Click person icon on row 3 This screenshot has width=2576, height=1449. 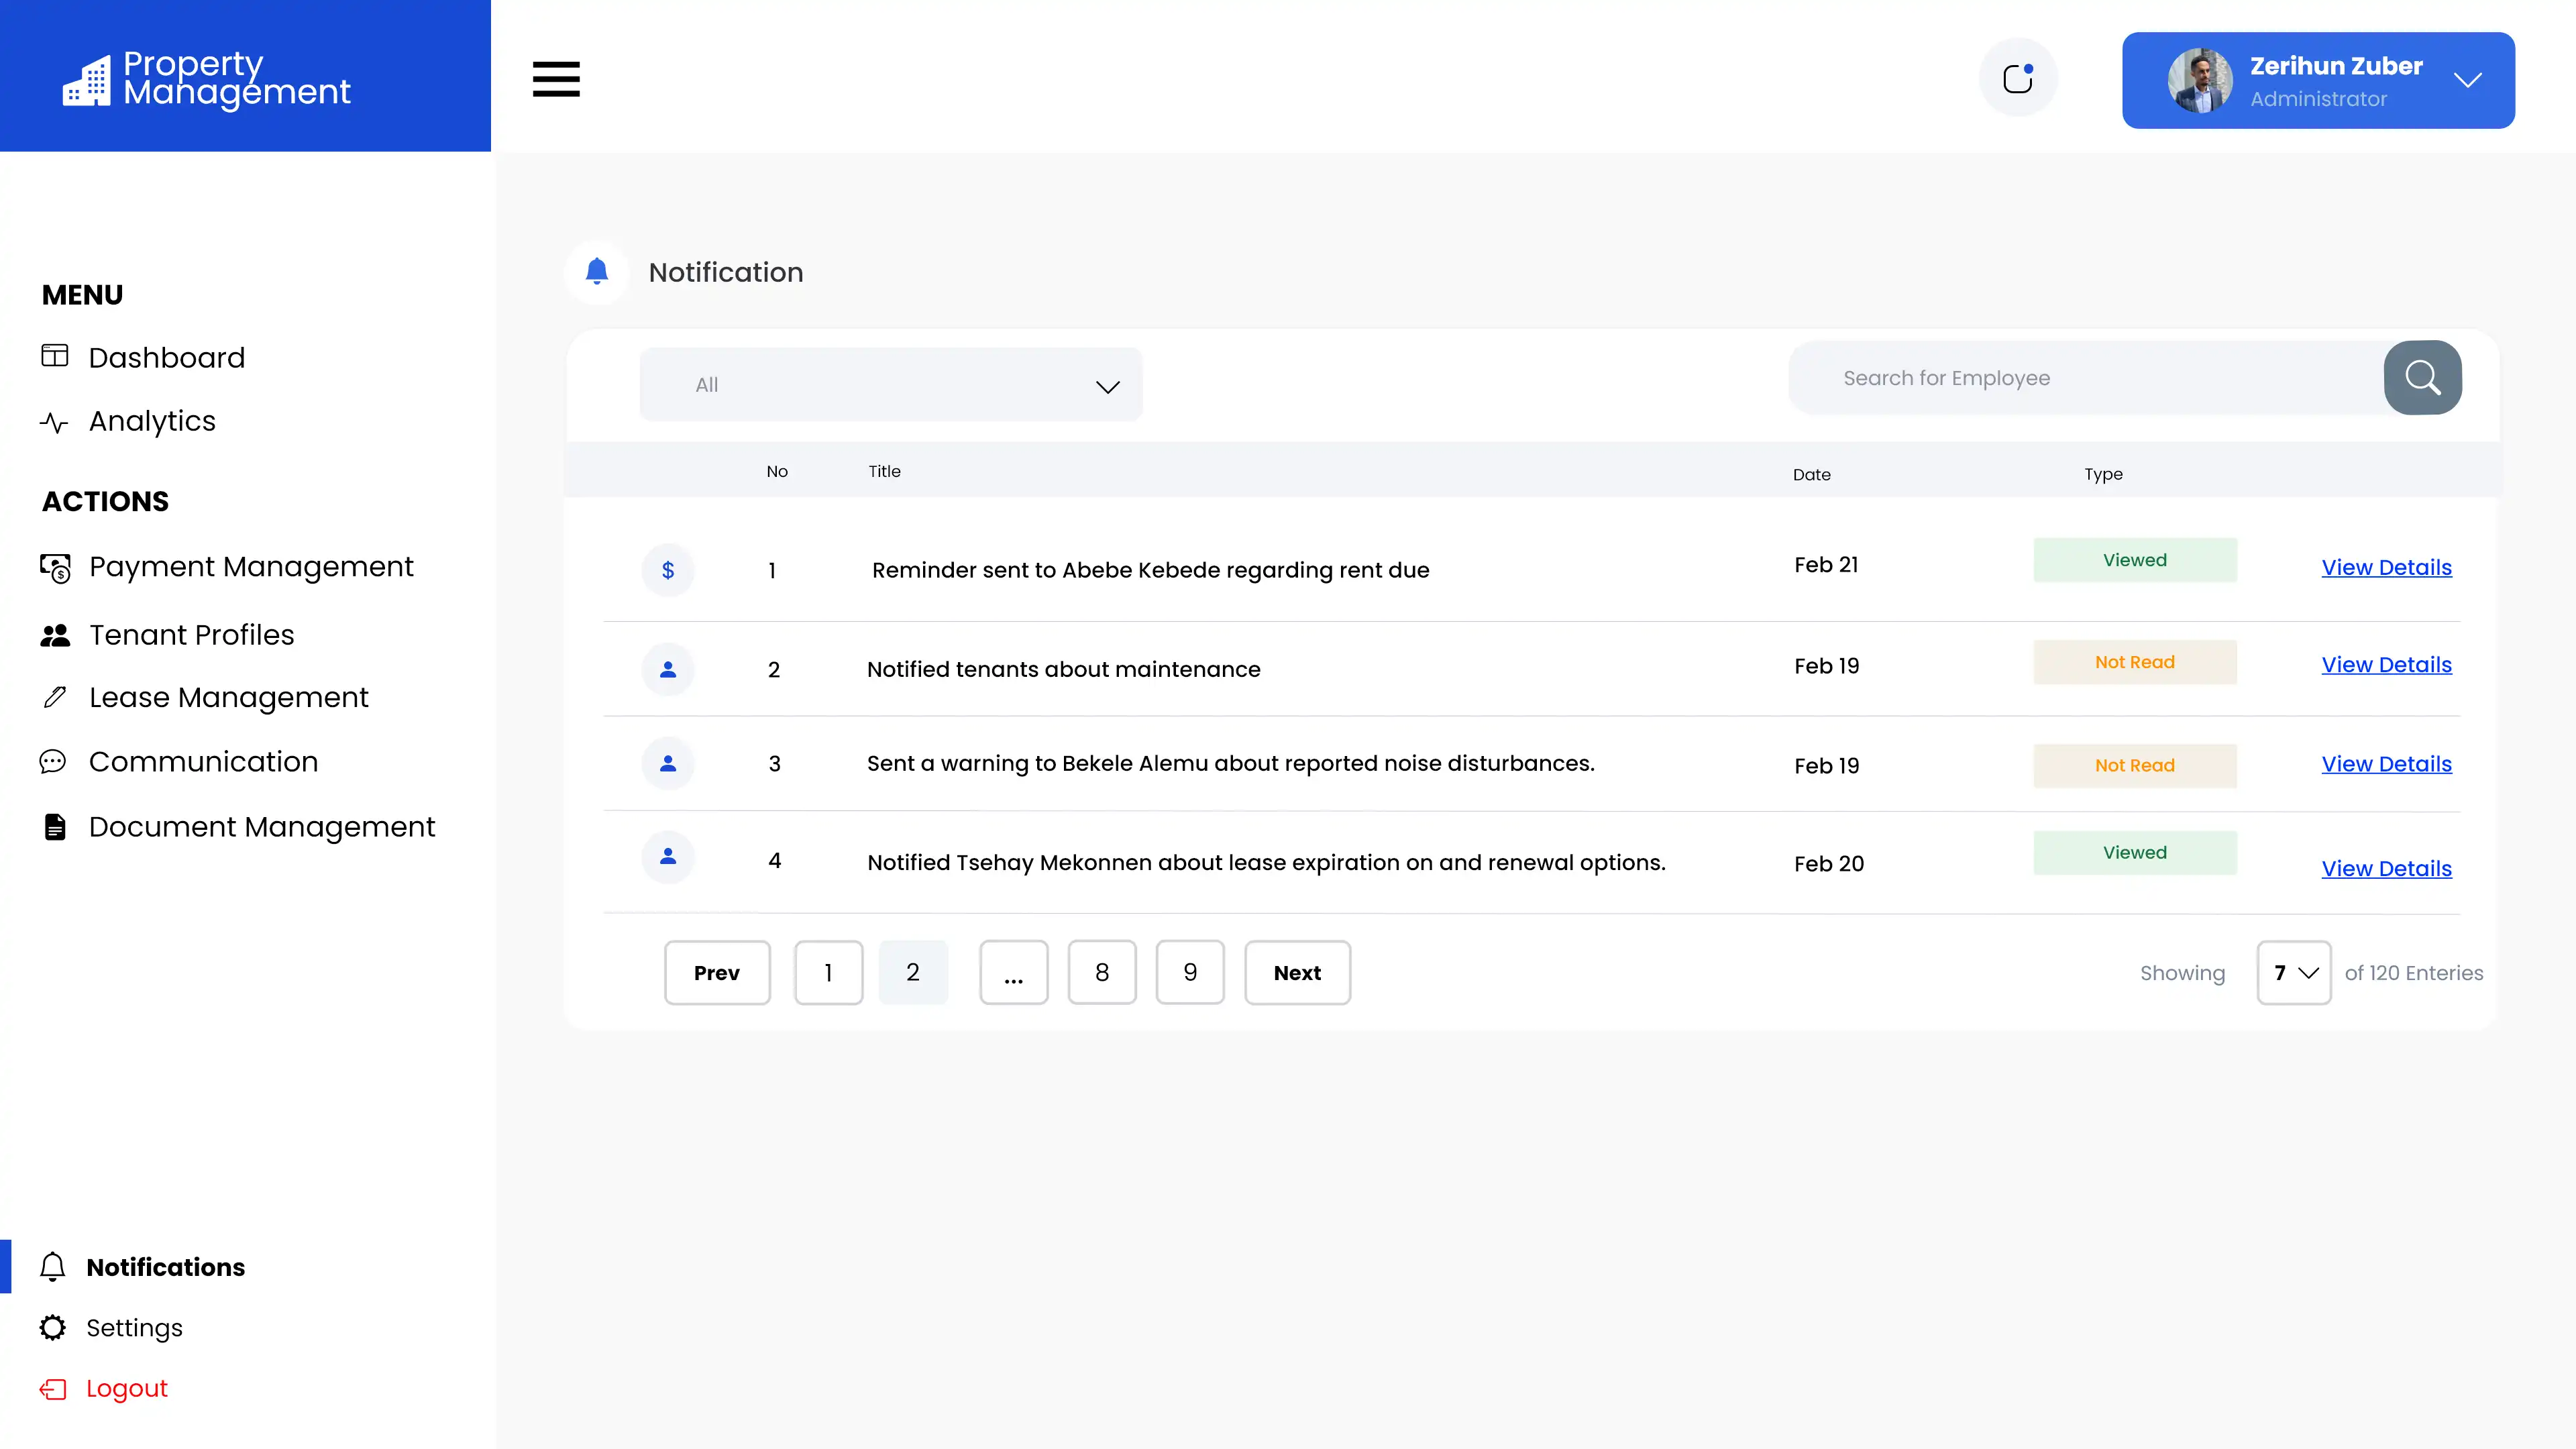coord(668,764)
